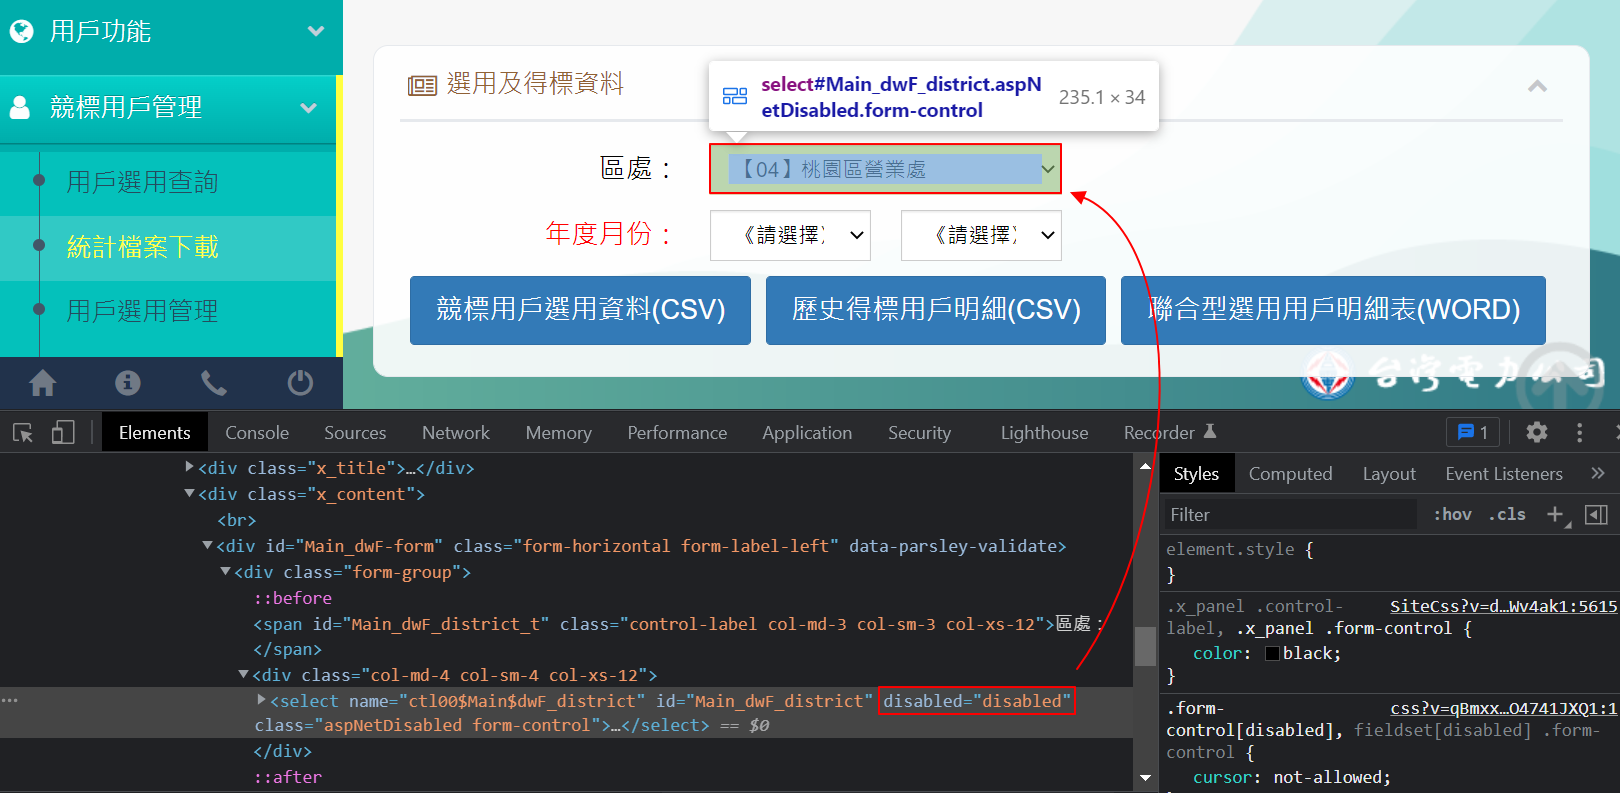
Task: Collapse the x_content div node
Action: pos(190,493)
